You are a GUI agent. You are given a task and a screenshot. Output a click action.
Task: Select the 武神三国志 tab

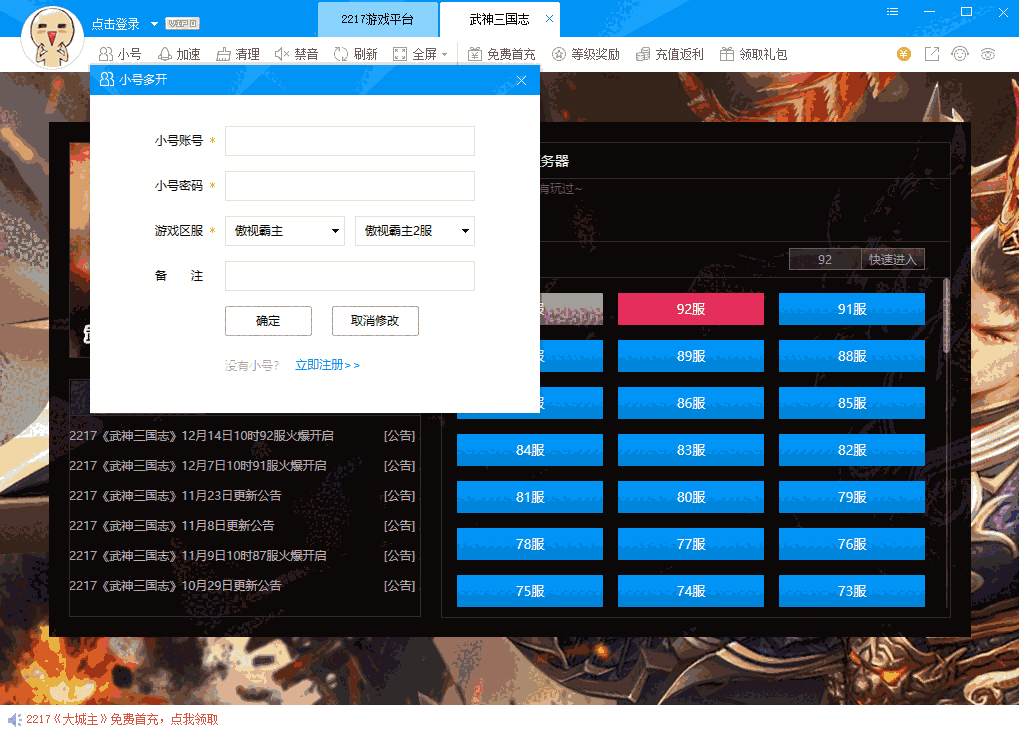499,20
